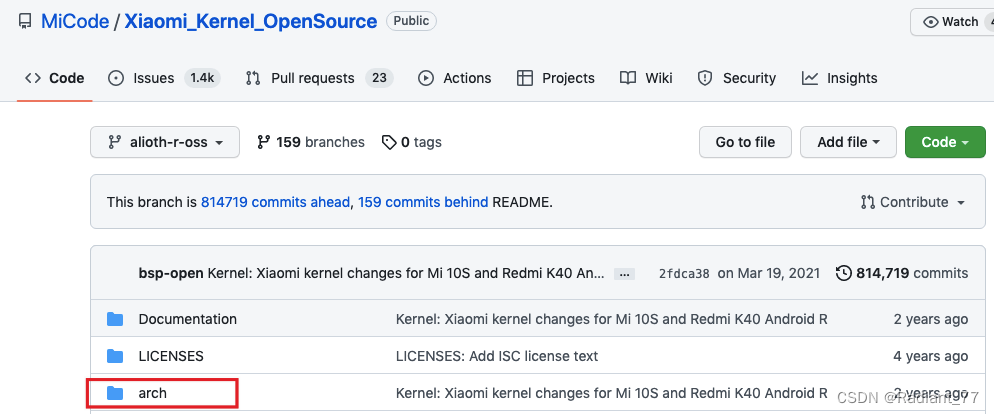The image size is (994, 414).
Task: Open the MiCode owner link
Action: [x=75, y=22]
